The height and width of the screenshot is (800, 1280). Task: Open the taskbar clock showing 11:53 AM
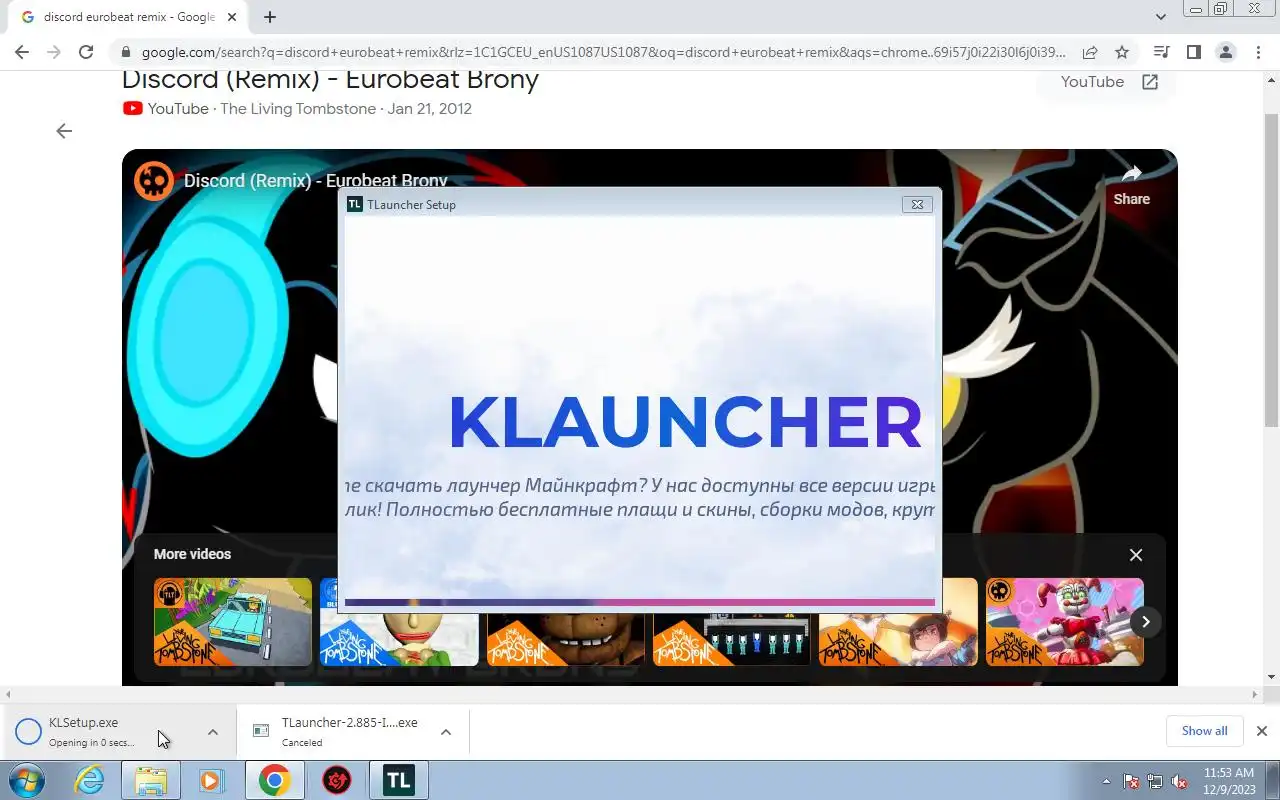(1228, 780)
